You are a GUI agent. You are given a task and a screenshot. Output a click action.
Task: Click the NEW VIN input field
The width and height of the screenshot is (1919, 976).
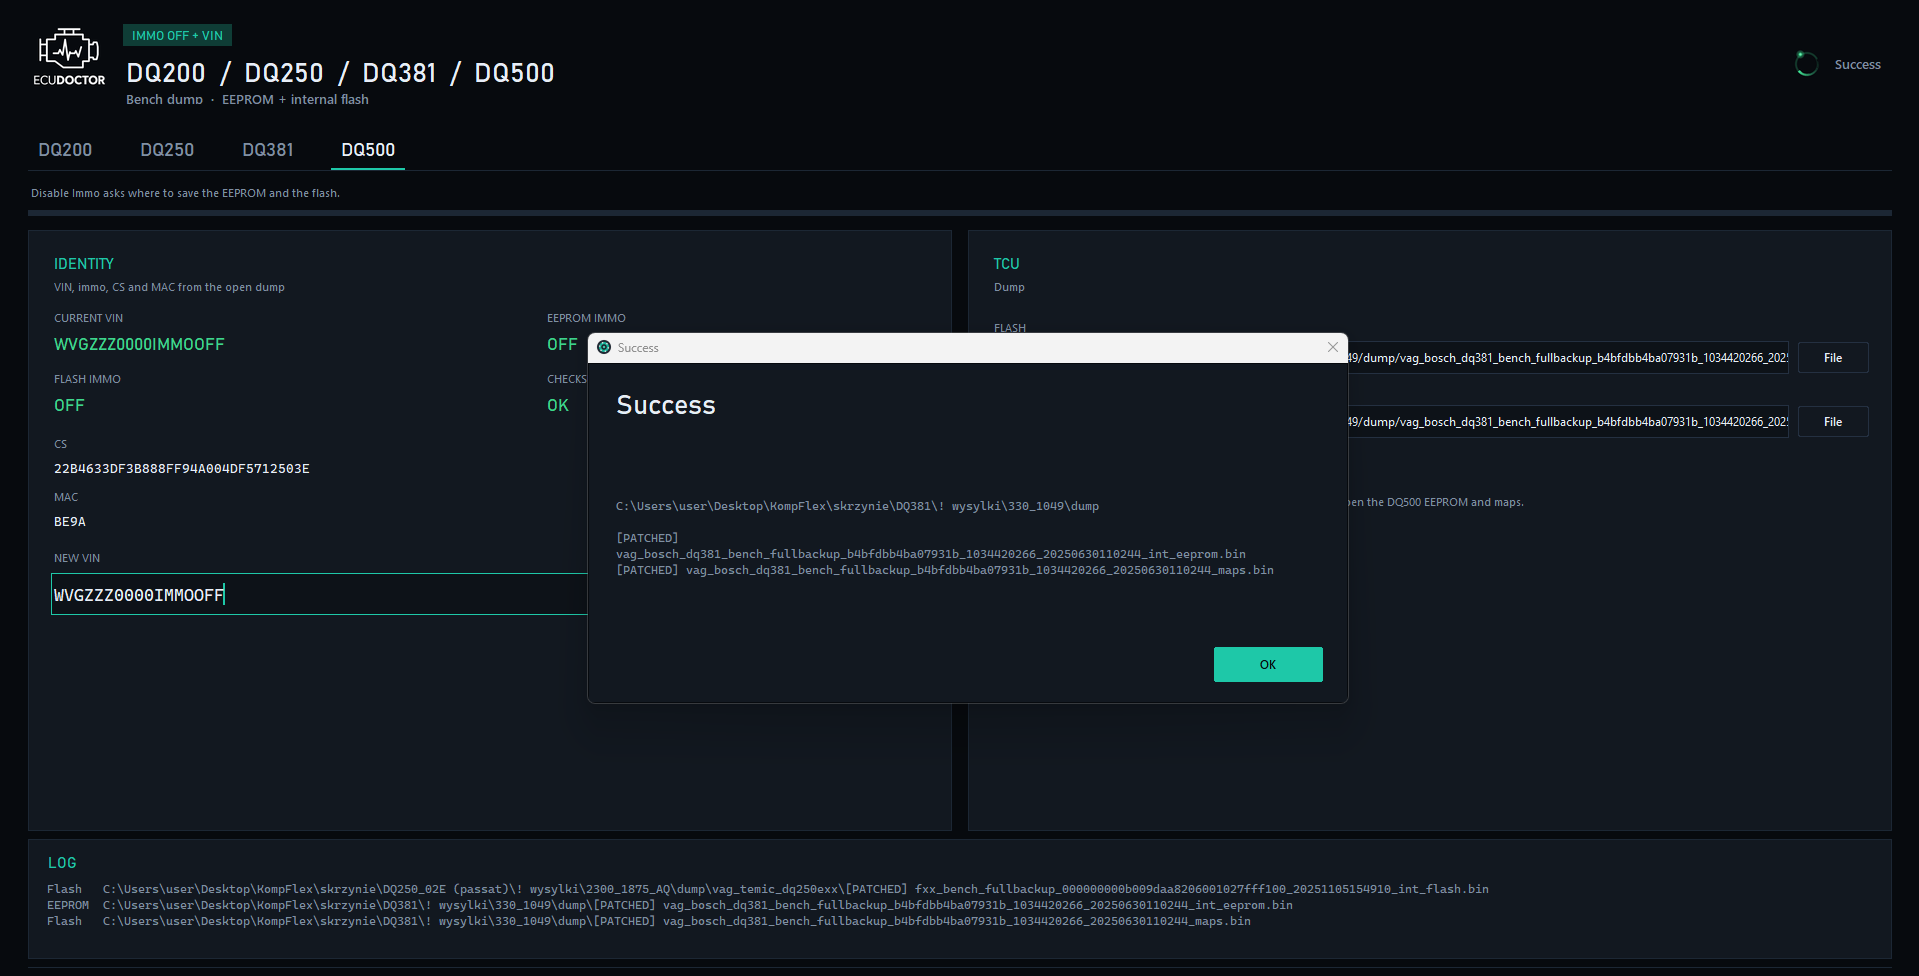pos(319,594)
